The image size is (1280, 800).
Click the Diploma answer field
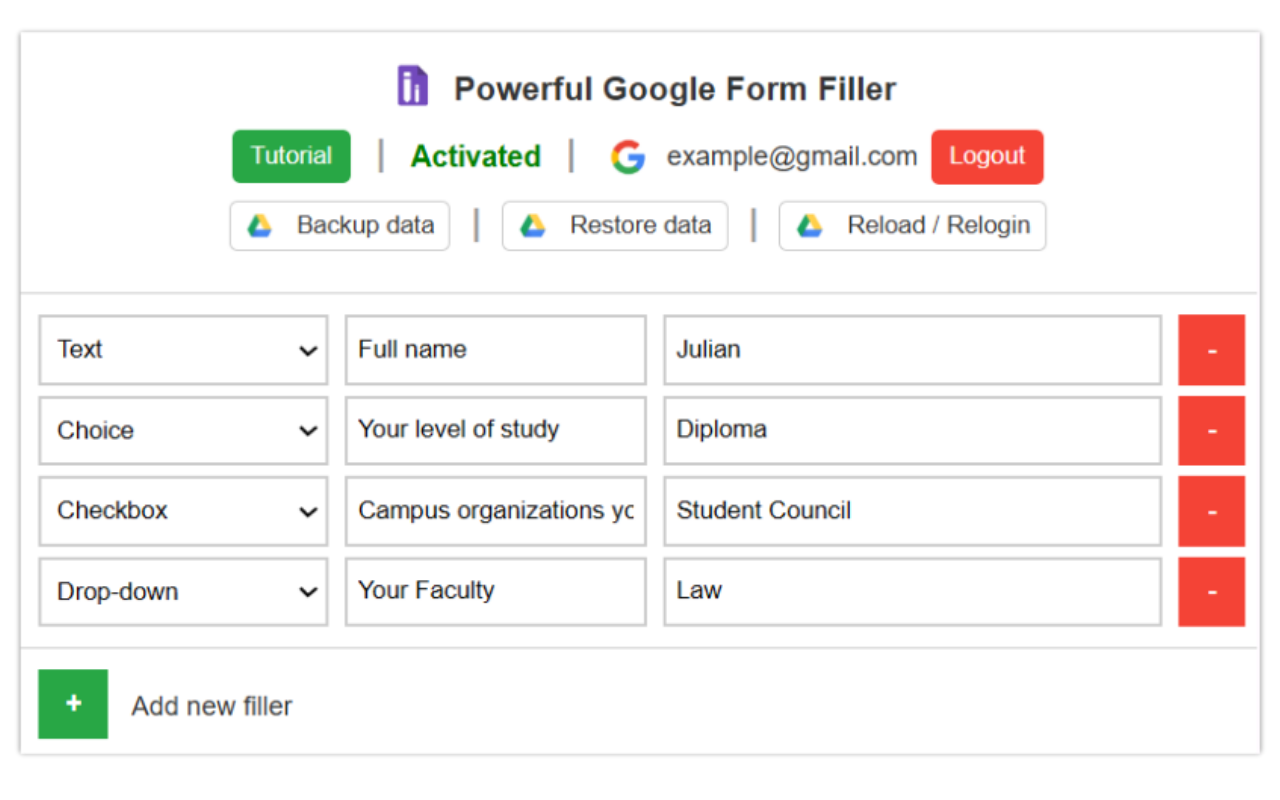click(913, 430)
